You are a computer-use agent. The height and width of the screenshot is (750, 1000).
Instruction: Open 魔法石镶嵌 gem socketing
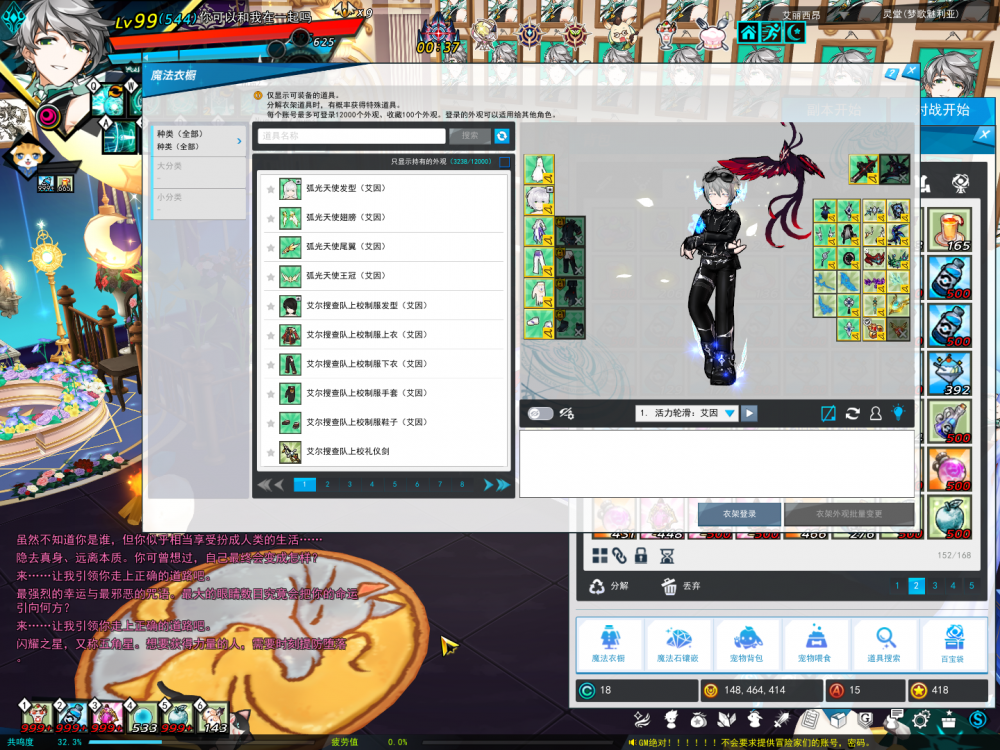pyautogui.click(x=677, y=643)
